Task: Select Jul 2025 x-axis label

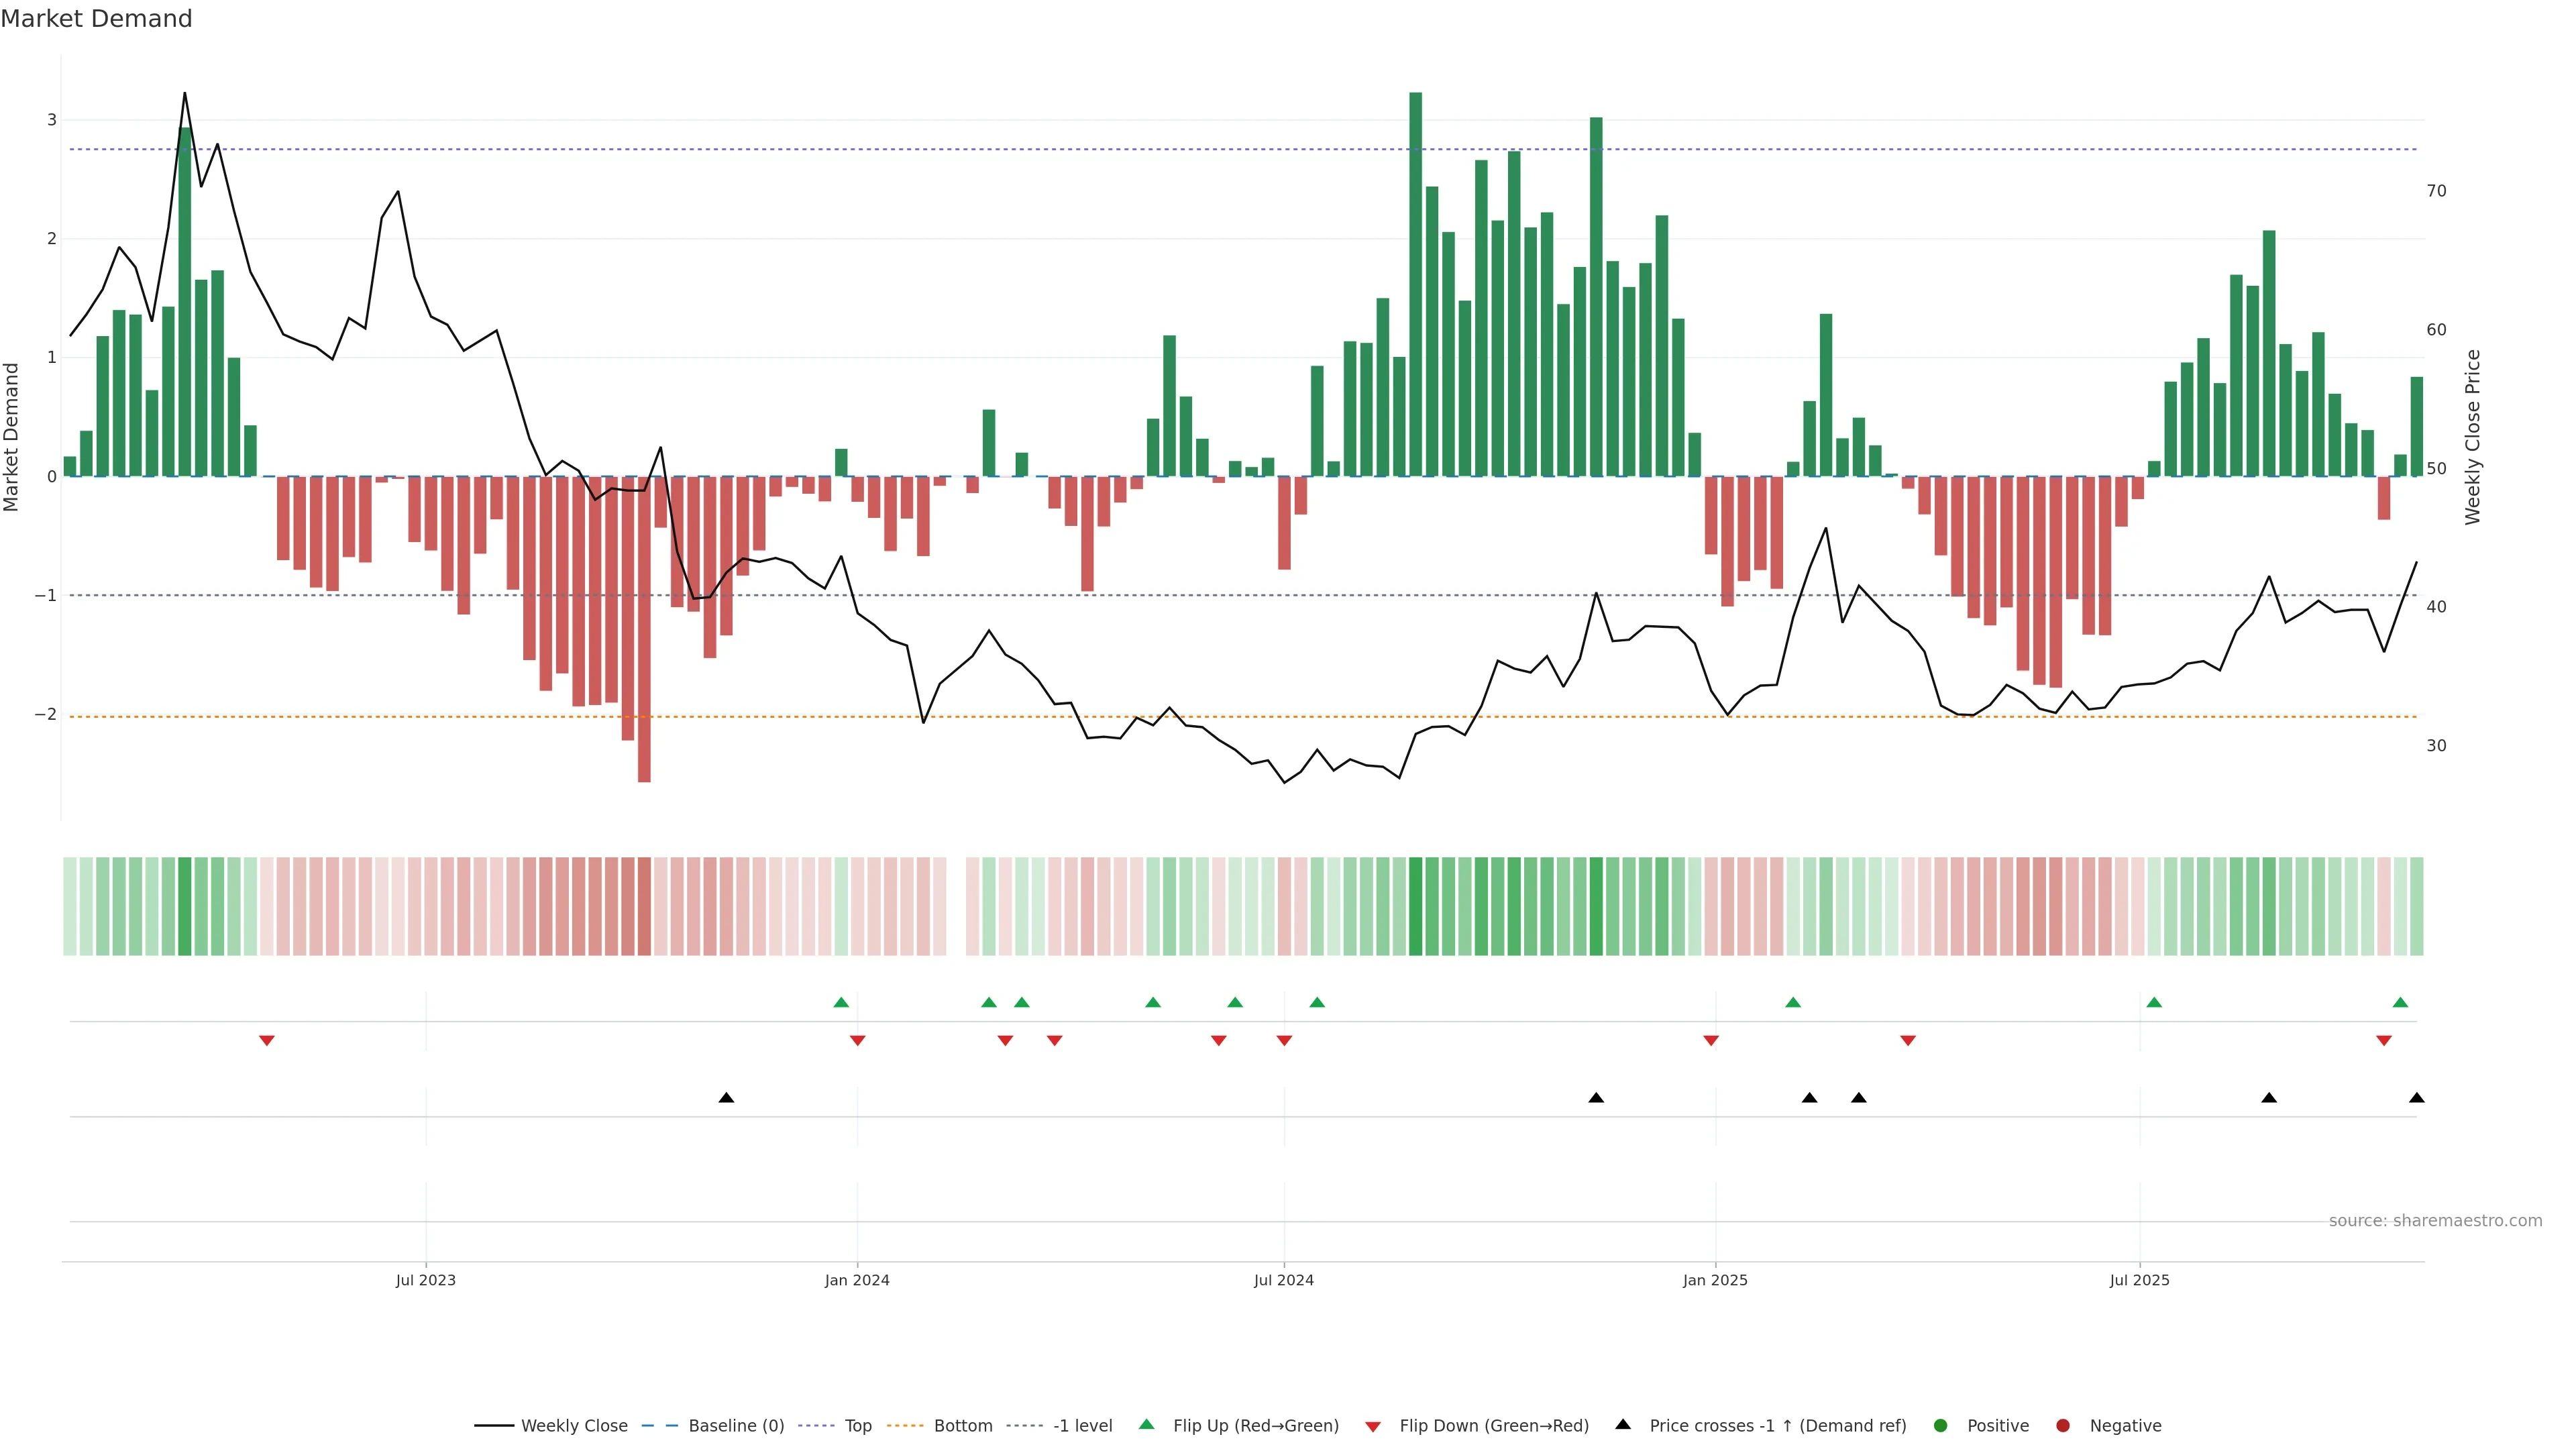Action: pos(2139,1281)
